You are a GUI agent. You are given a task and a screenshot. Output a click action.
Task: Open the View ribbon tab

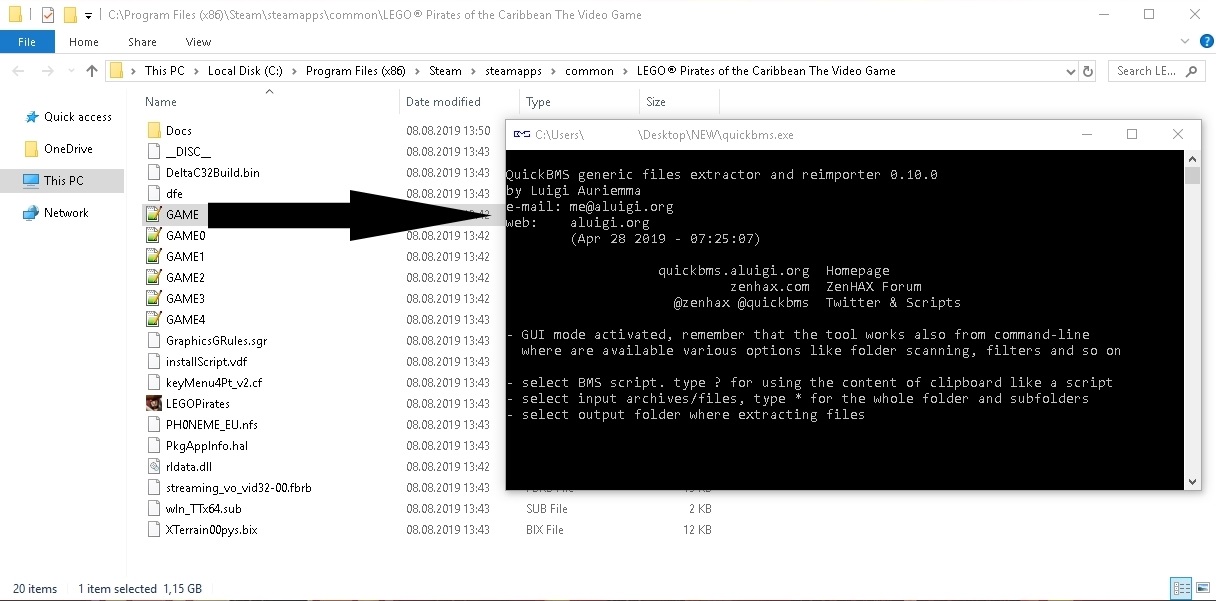coord(198,42)
